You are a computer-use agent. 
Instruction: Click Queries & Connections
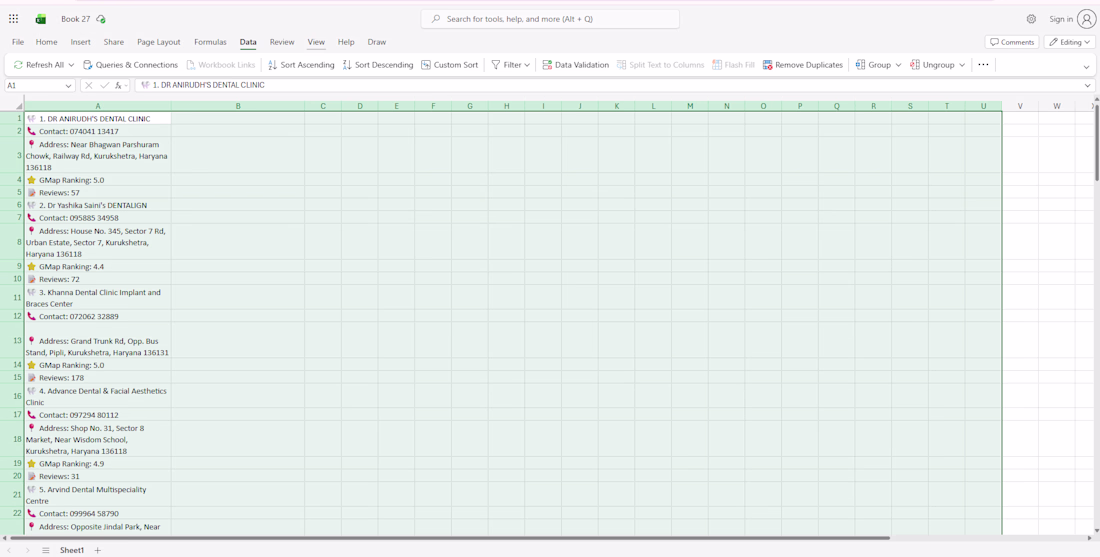pos(130,65)
